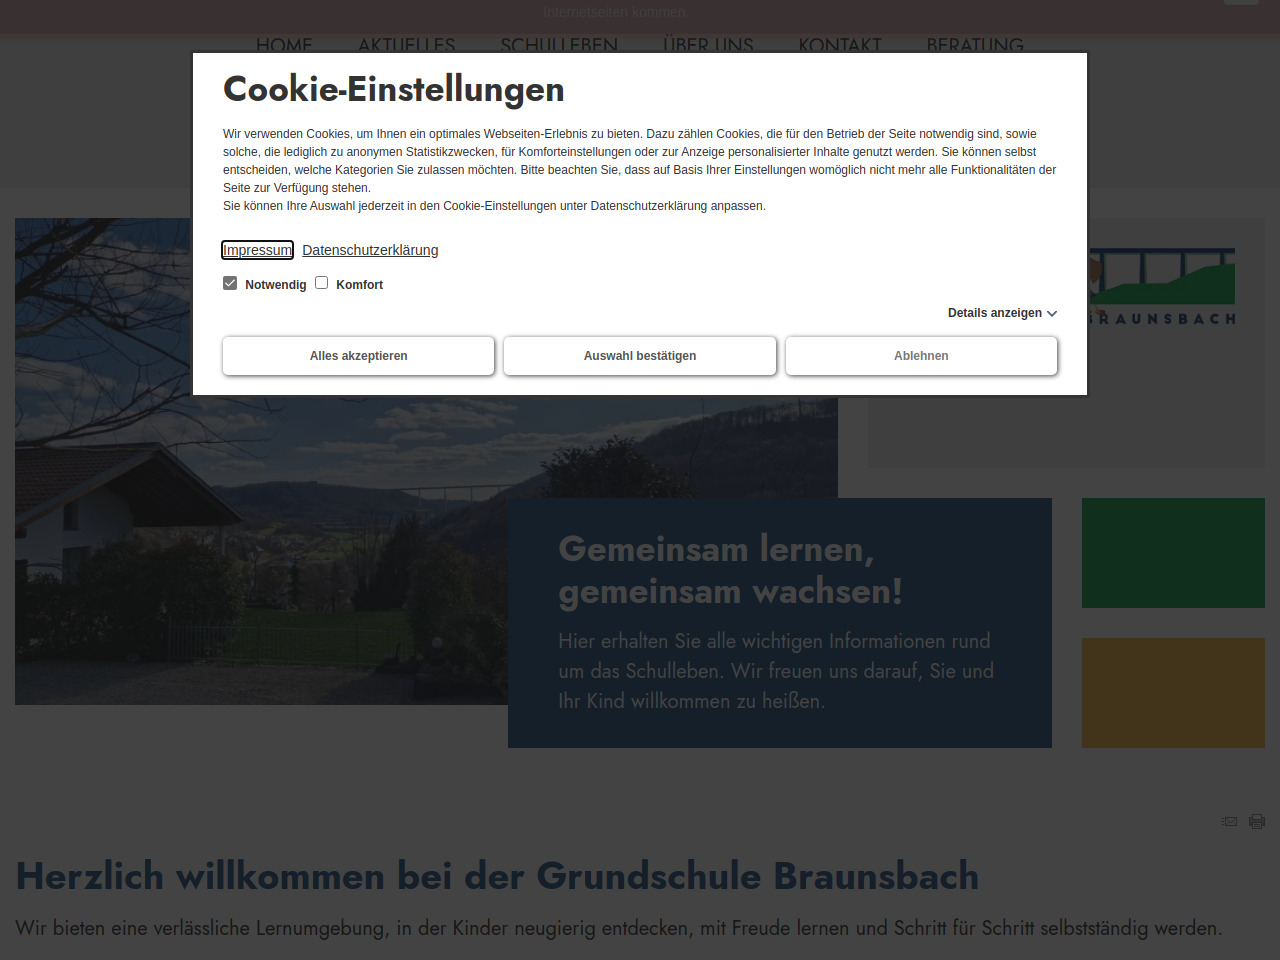Go to Home in navigation bar
The height and width of the screenshot is (960, 1280).
[284, 45]
